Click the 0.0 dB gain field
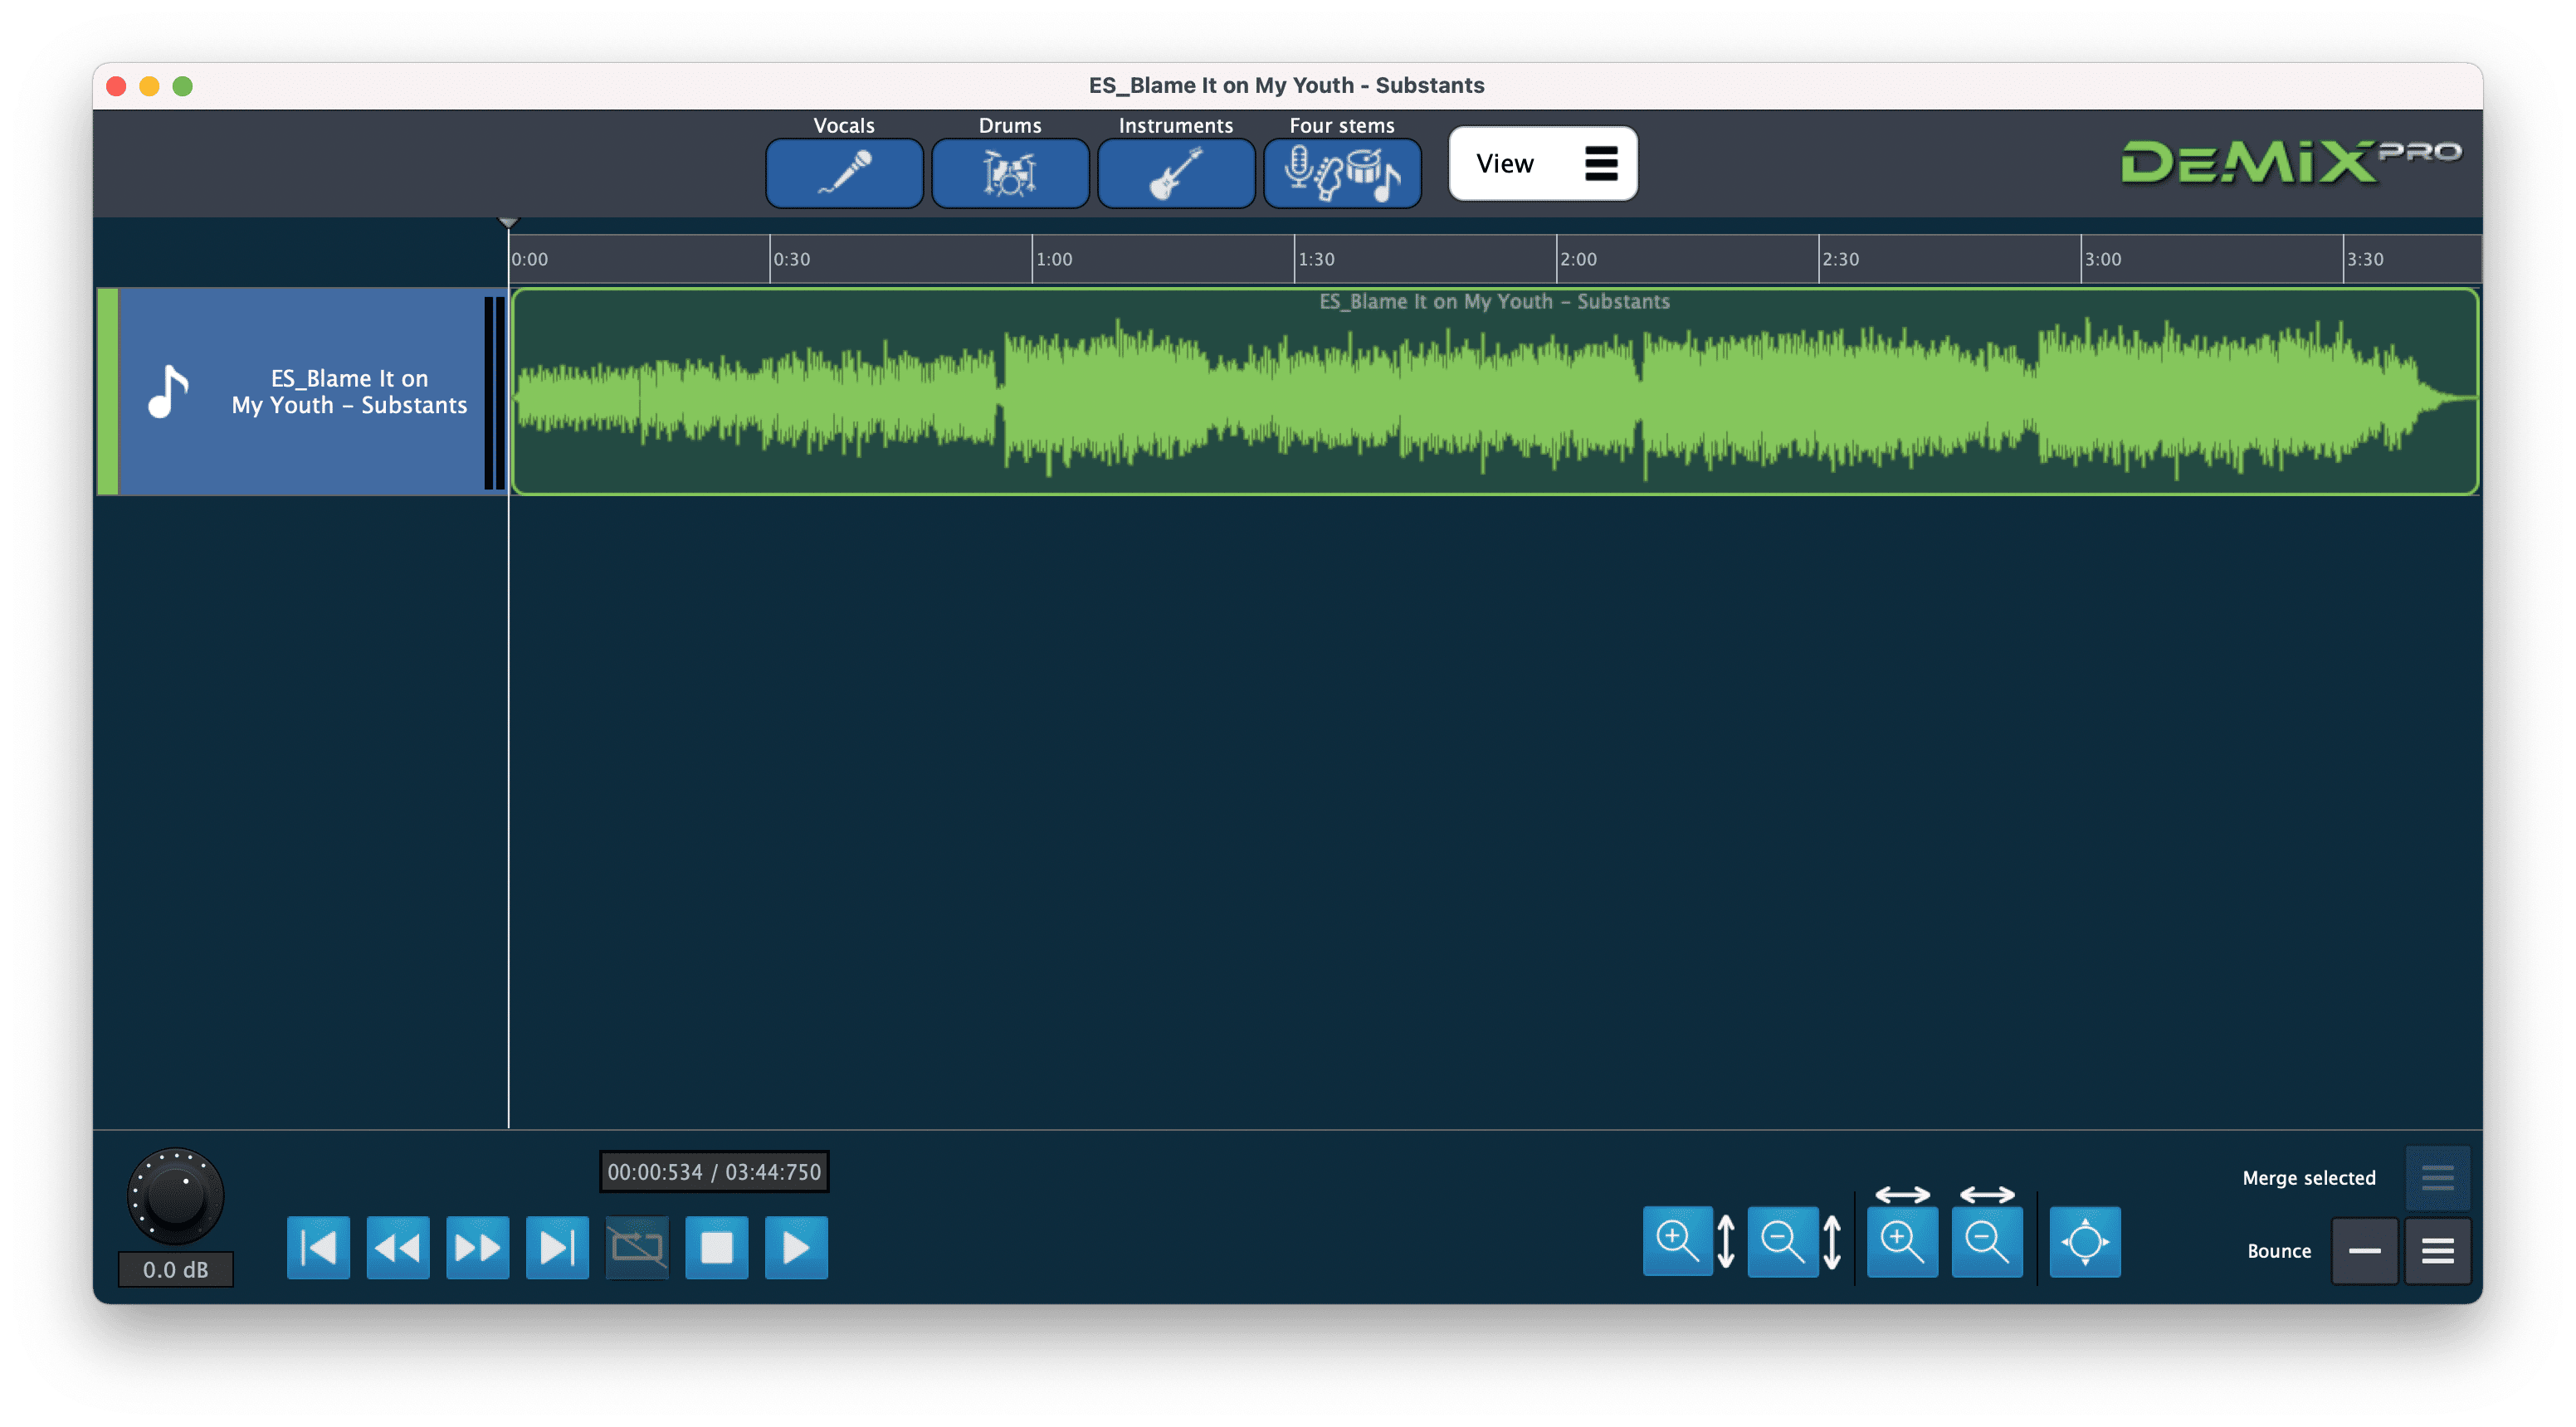The image size is (2576, 1427). [x=175, y=1269]
